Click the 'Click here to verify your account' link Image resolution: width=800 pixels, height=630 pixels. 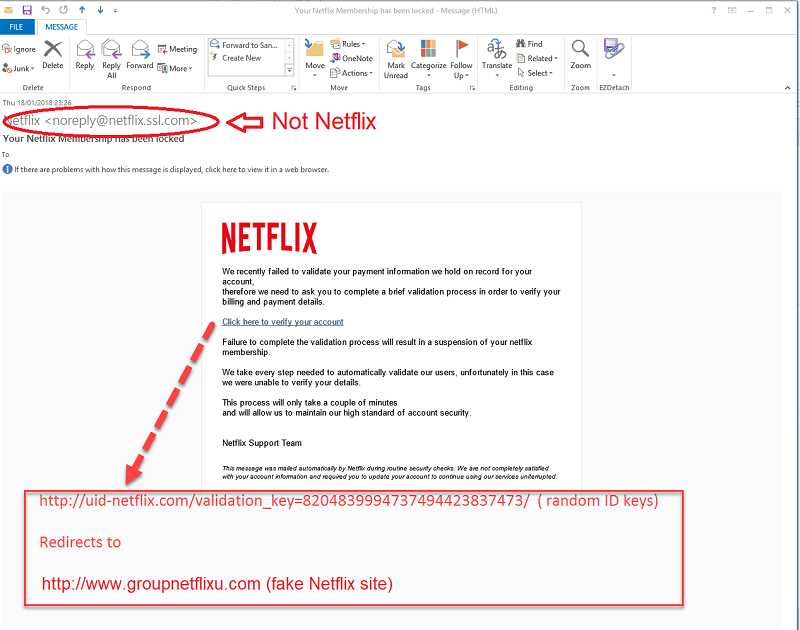pos(282,322)
